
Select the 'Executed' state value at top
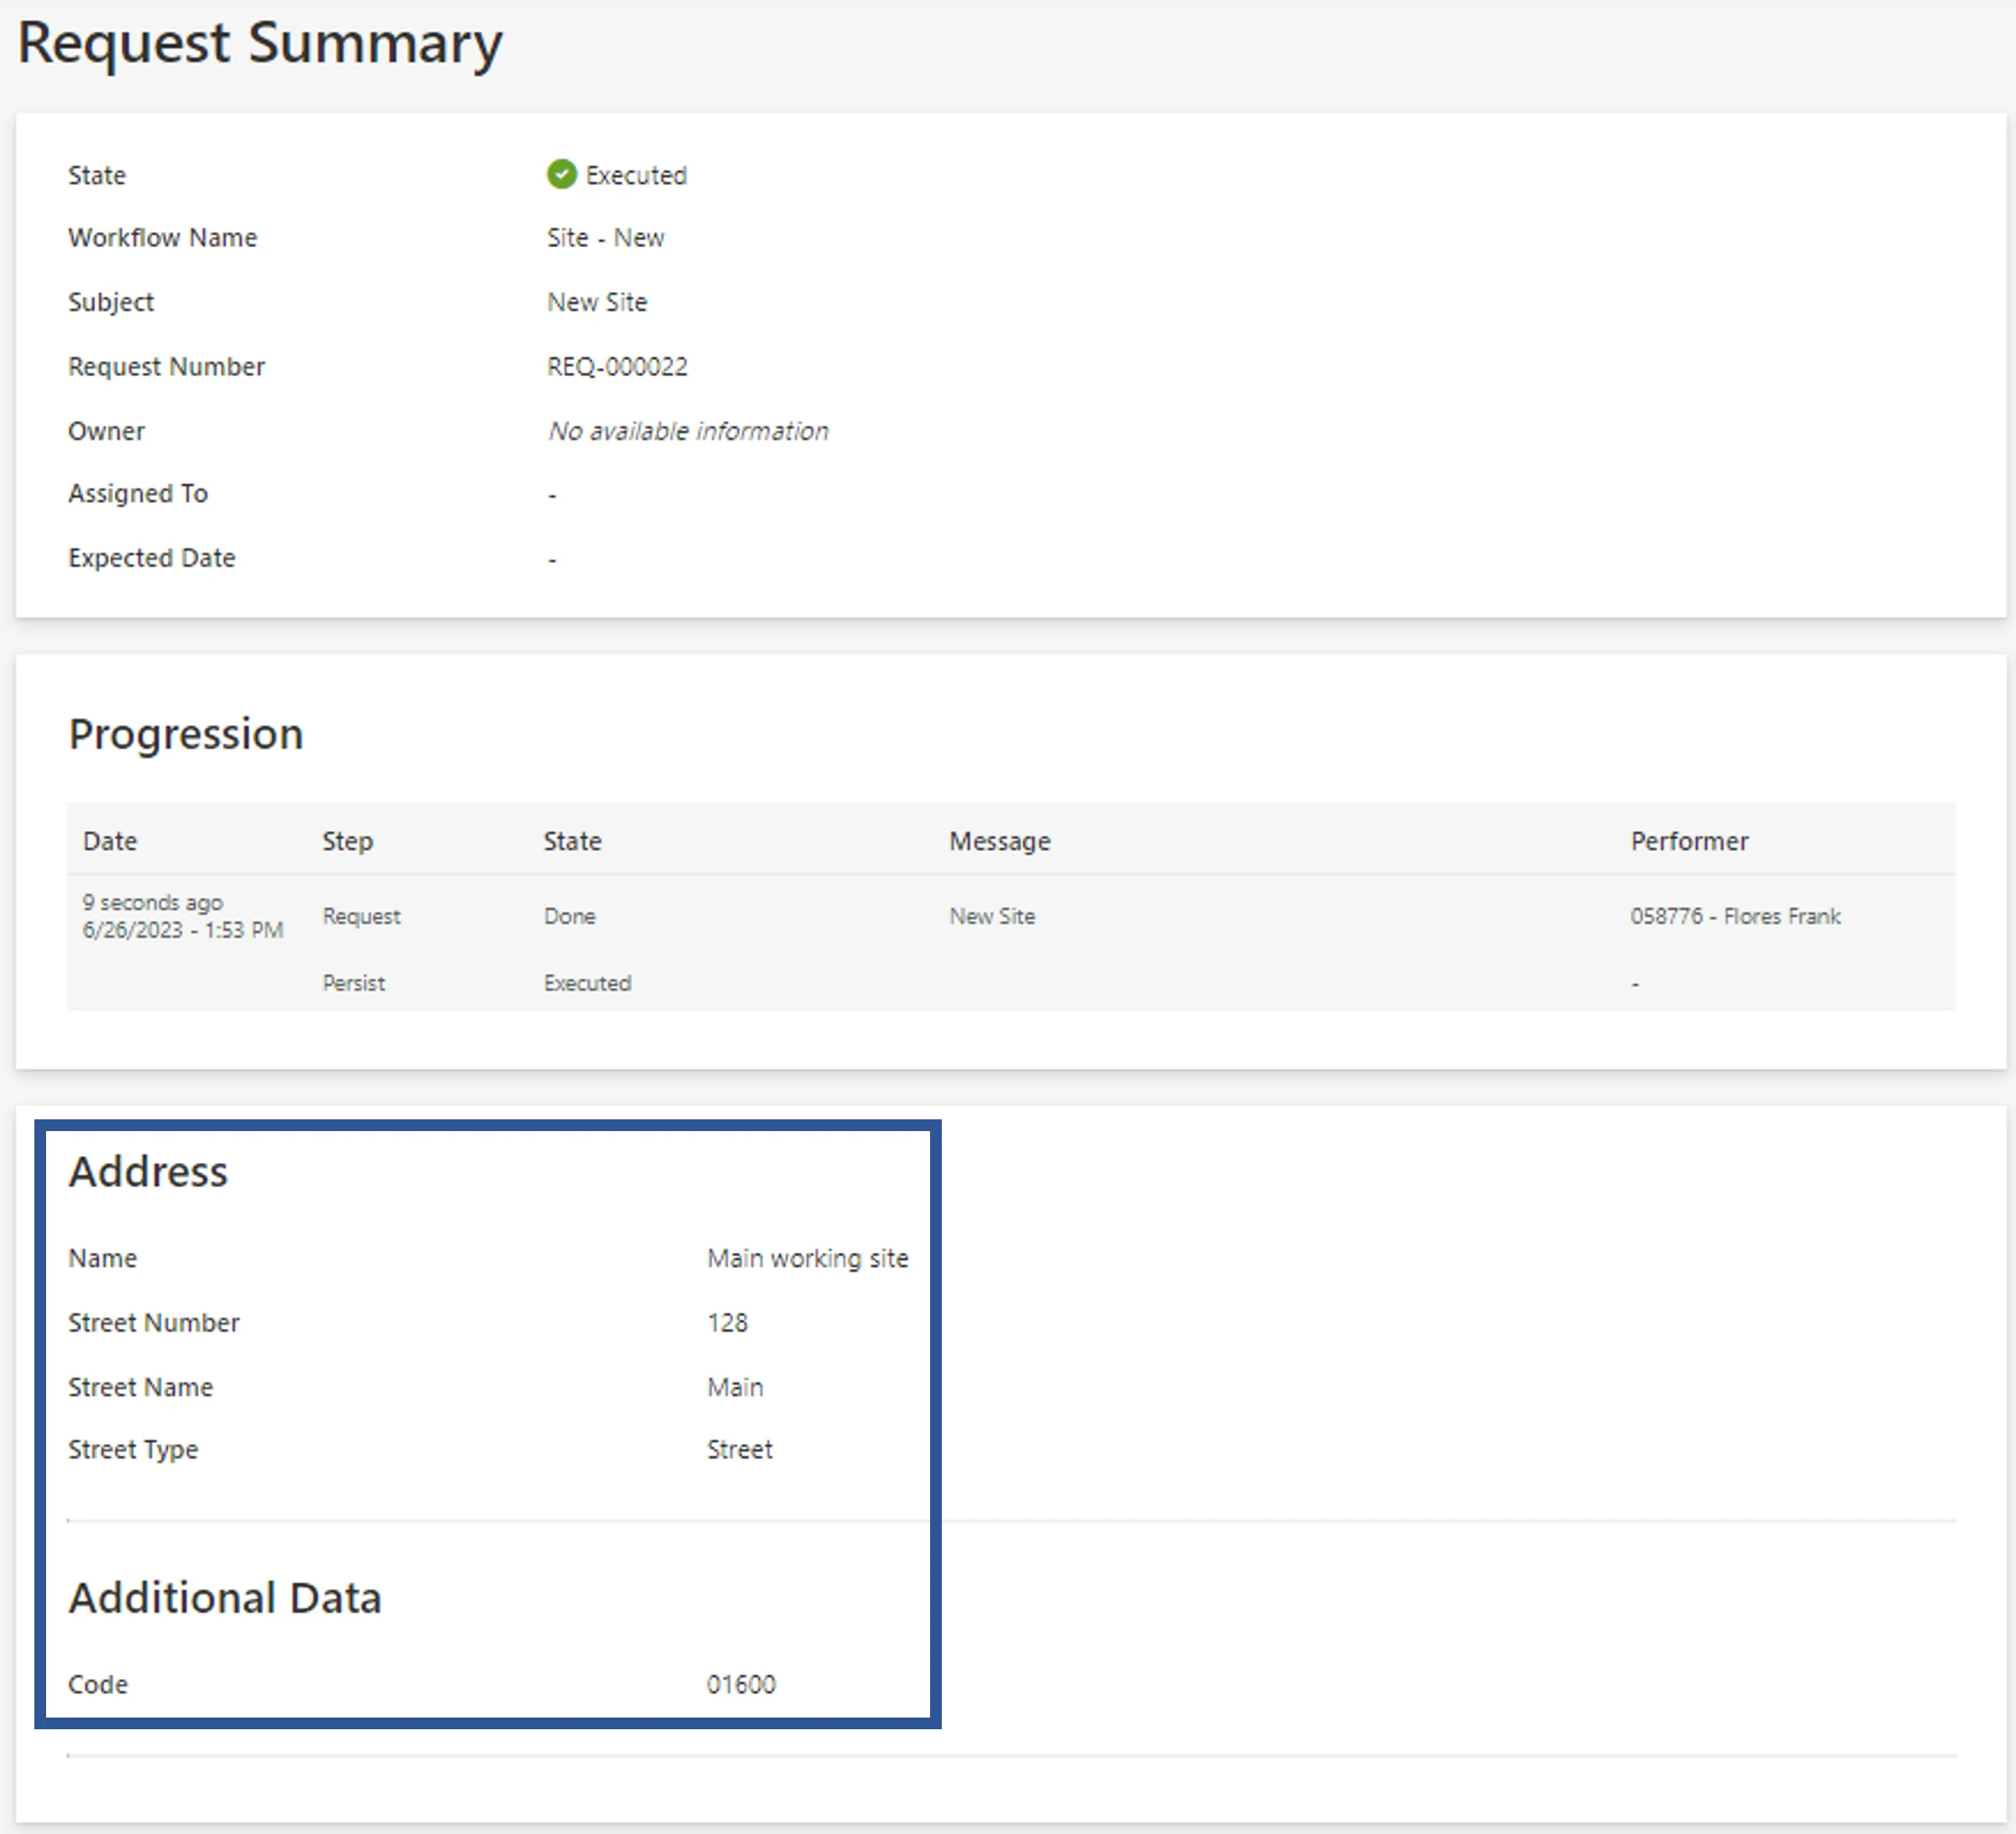(x=636, y=175)
